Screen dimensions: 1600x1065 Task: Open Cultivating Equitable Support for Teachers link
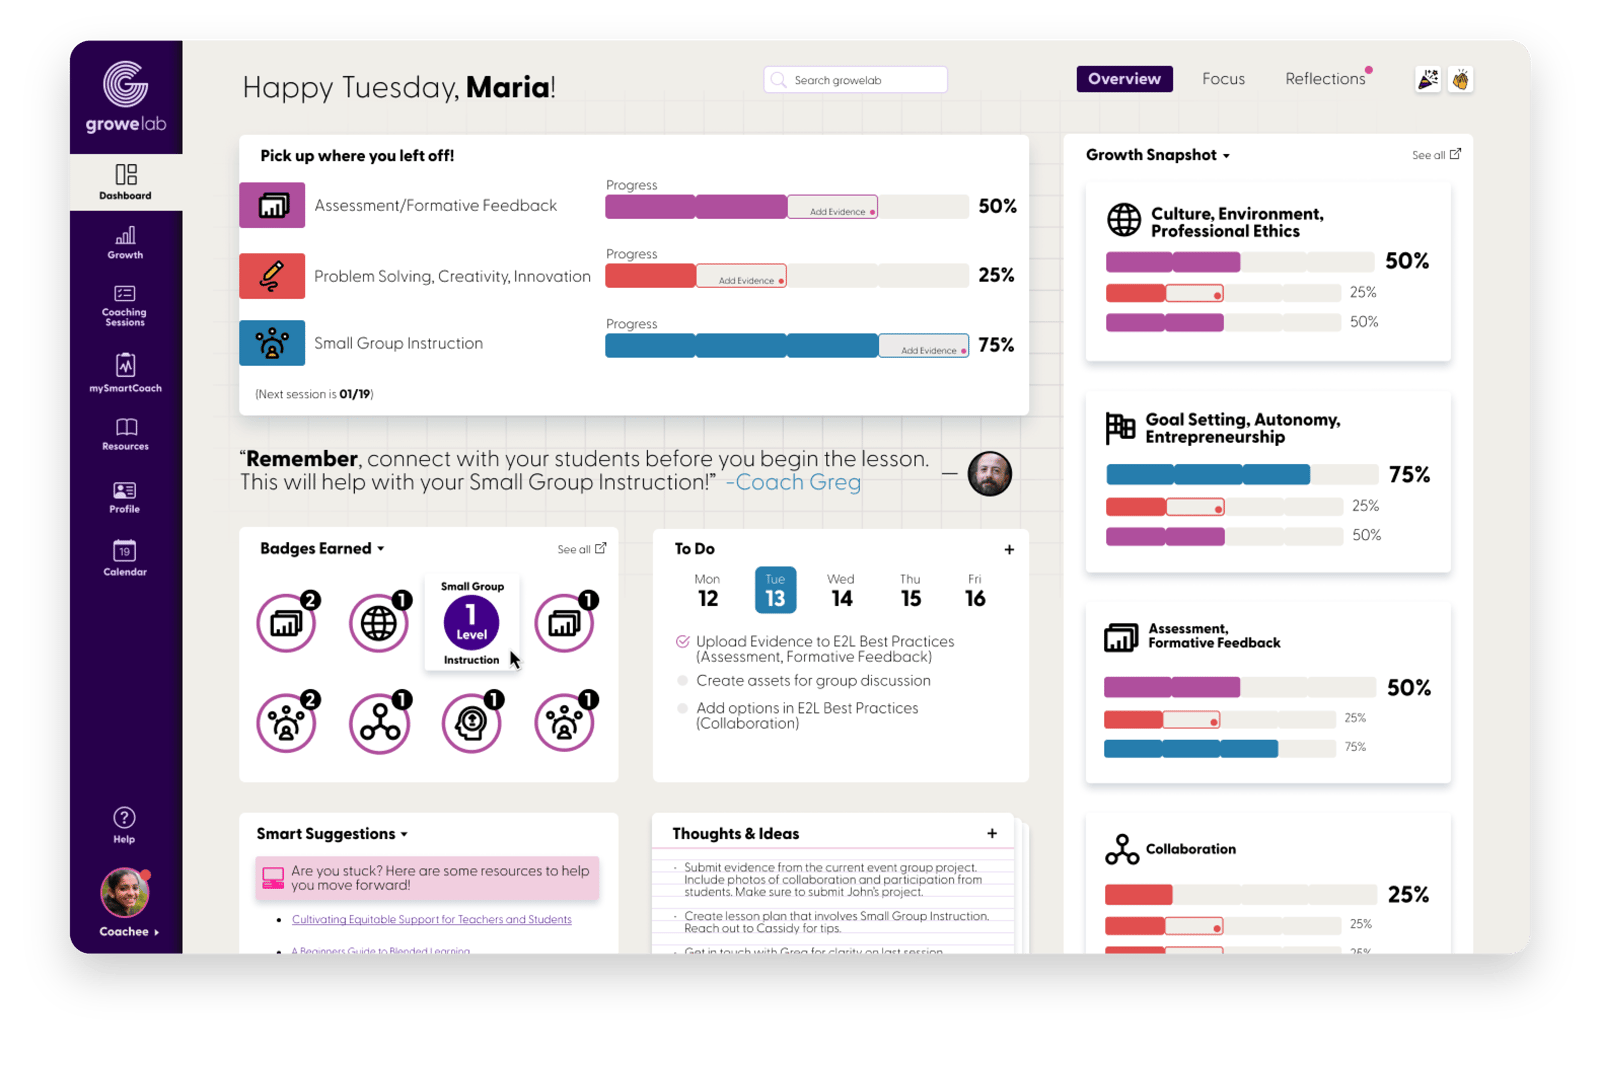tap(431, 920)
